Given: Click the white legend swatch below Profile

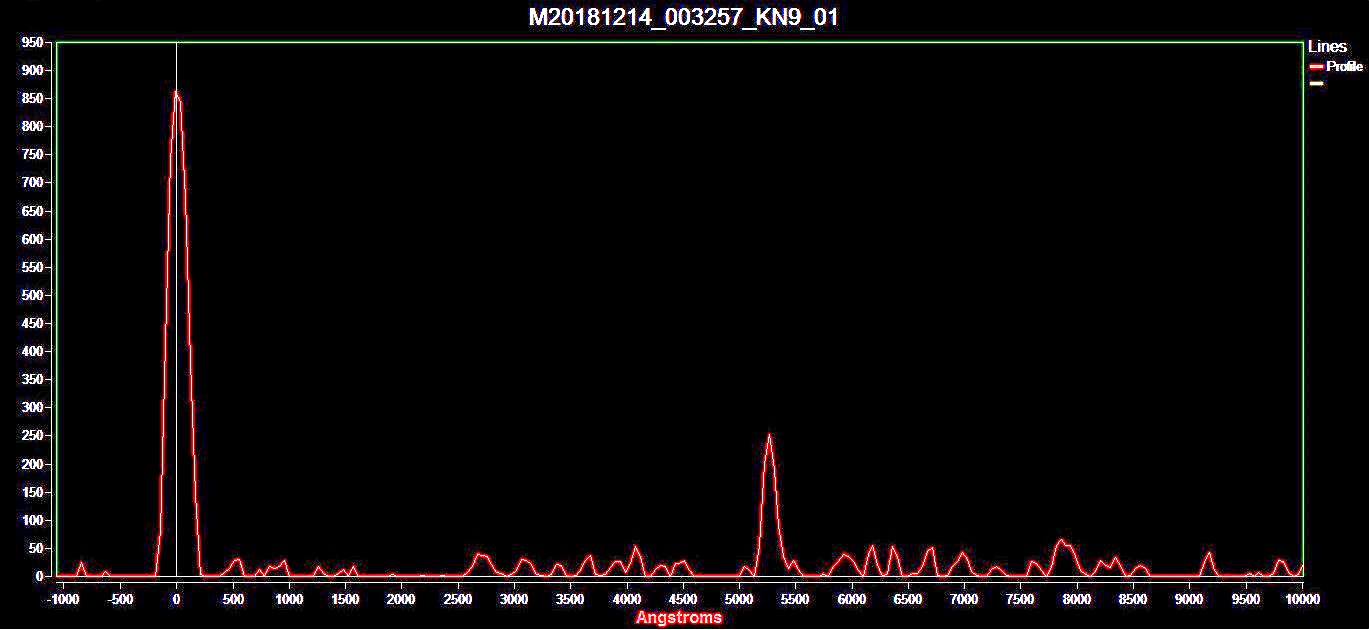Looking at the screenshot, I should pos(1316,84).
